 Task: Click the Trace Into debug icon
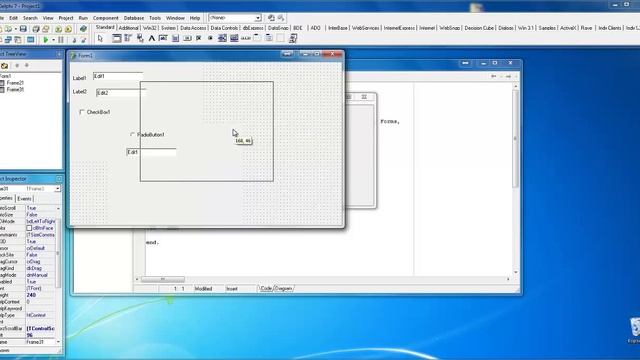pyautogui.click(x=74, y=40)
